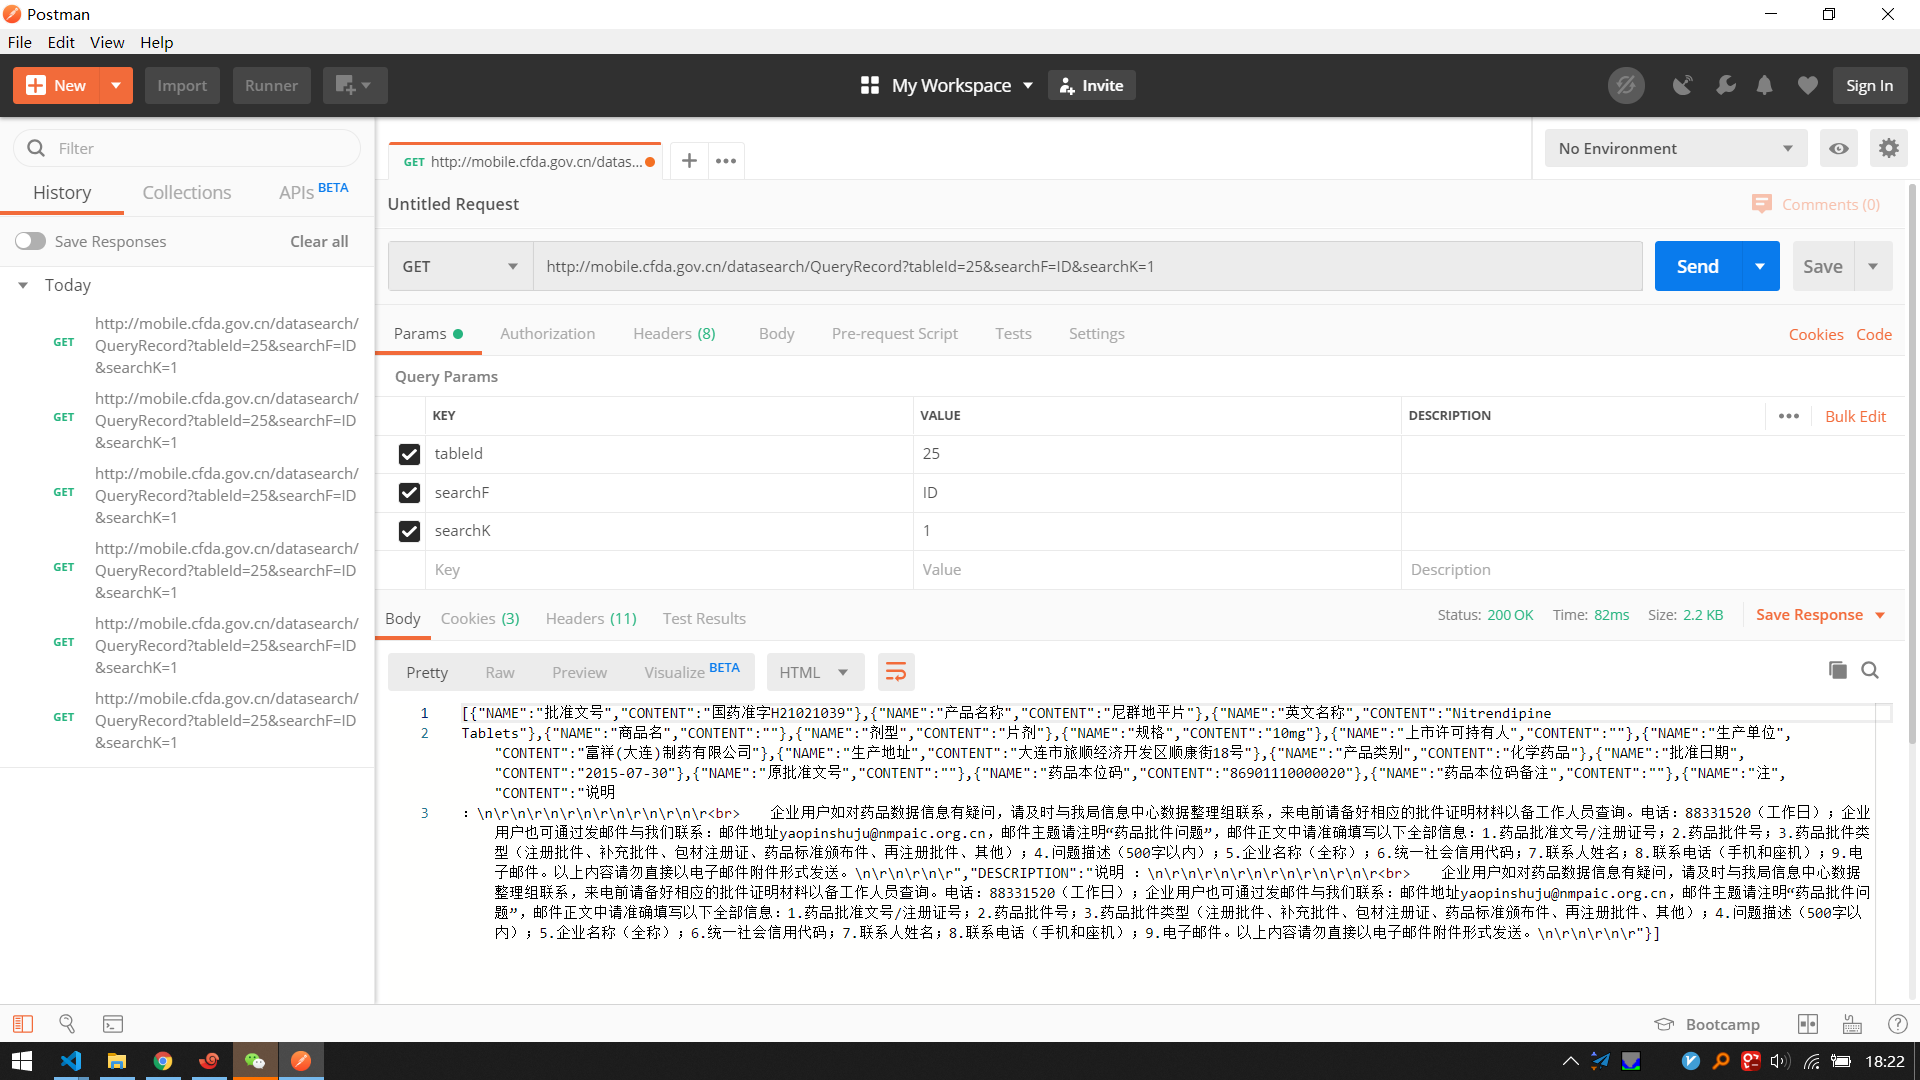Switch to the Authorization tab
Viewport: 1920px width, 1080px height.
547,333
